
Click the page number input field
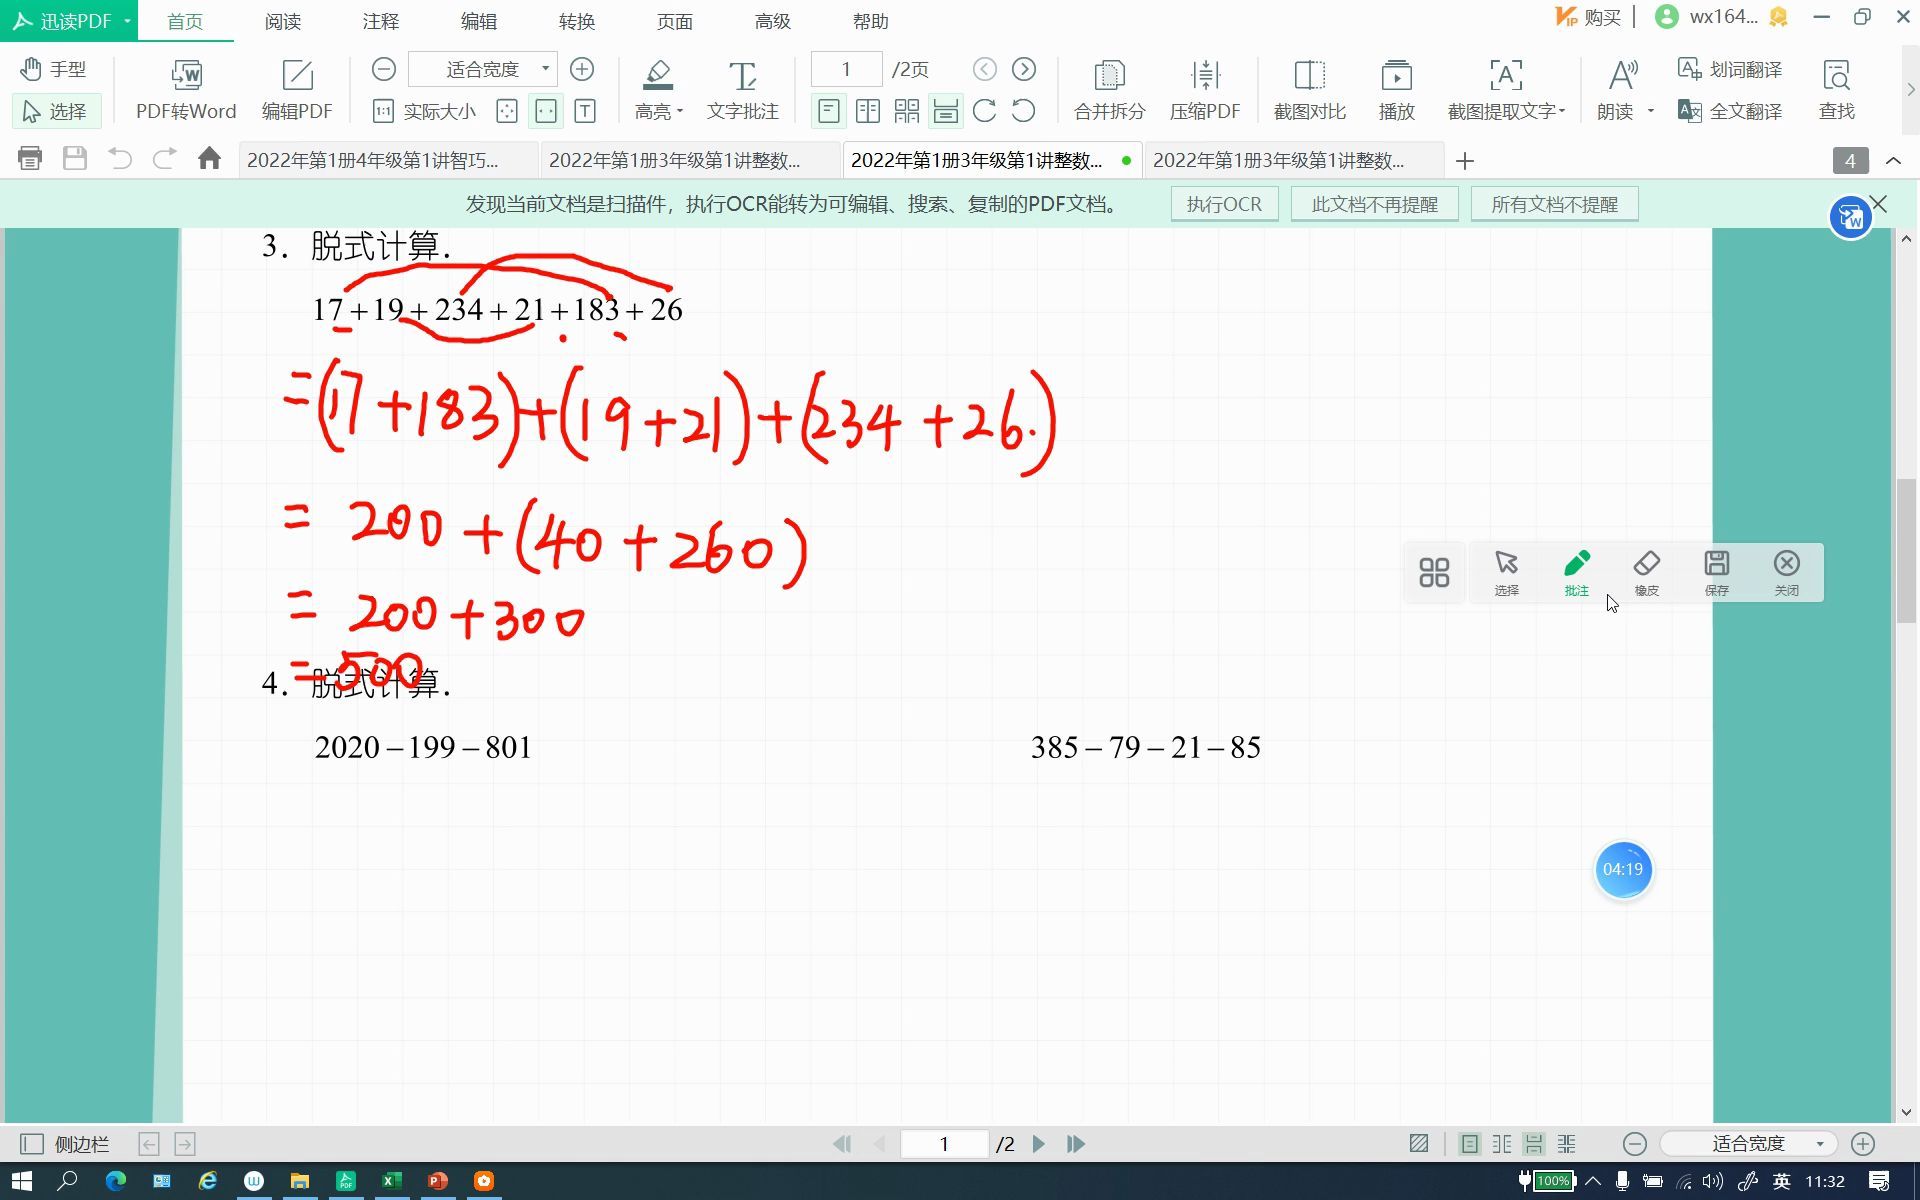tap(846, 69)
